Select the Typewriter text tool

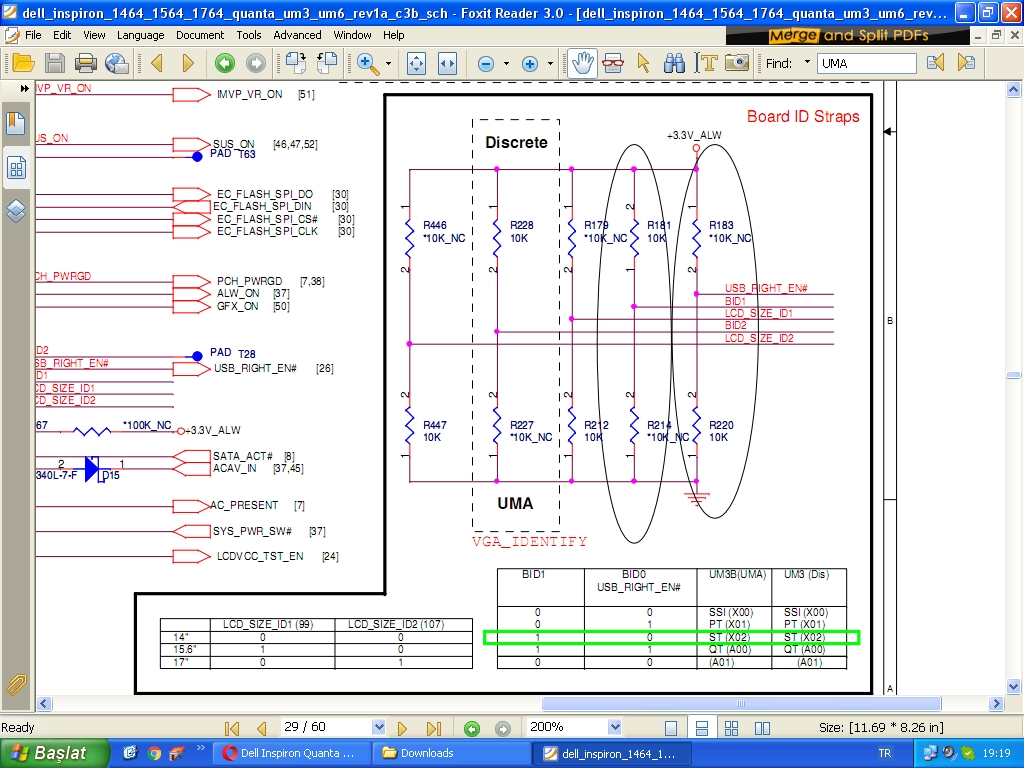[707, 63]
